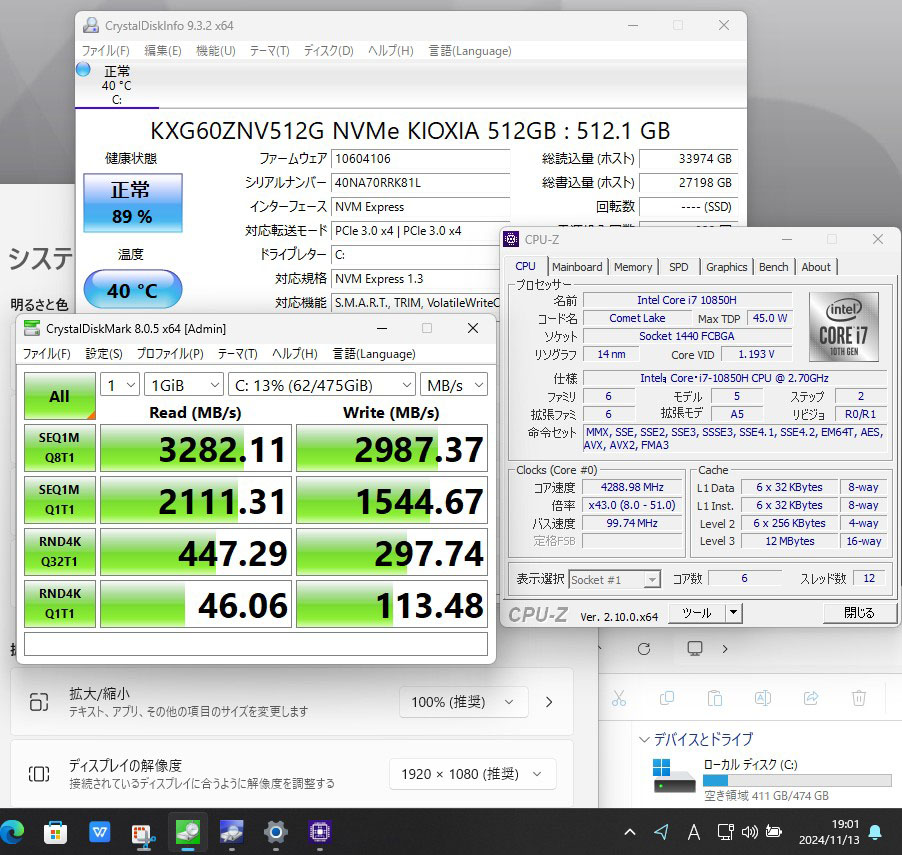Click the 閉じる button in CPU-Z

(858, 613)
